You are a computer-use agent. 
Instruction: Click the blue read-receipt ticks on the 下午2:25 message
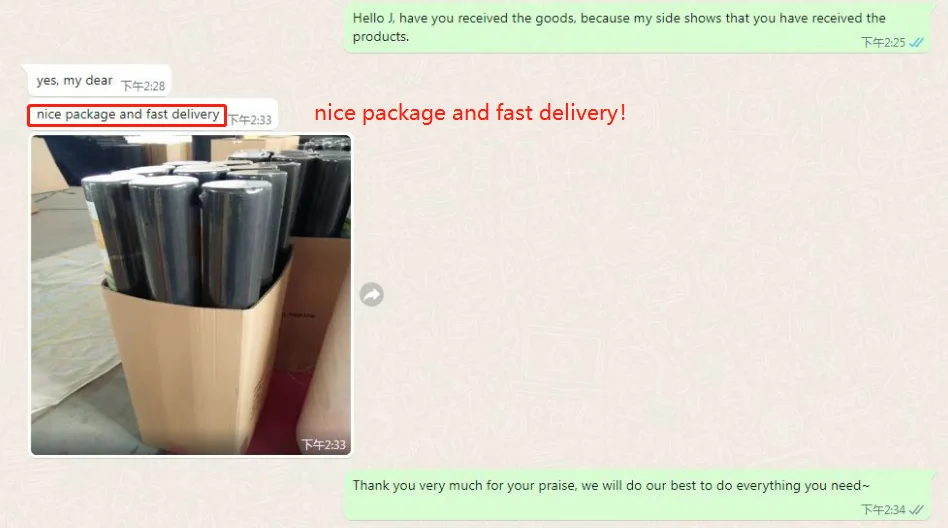pyautogui.click(x=916, y=42)
